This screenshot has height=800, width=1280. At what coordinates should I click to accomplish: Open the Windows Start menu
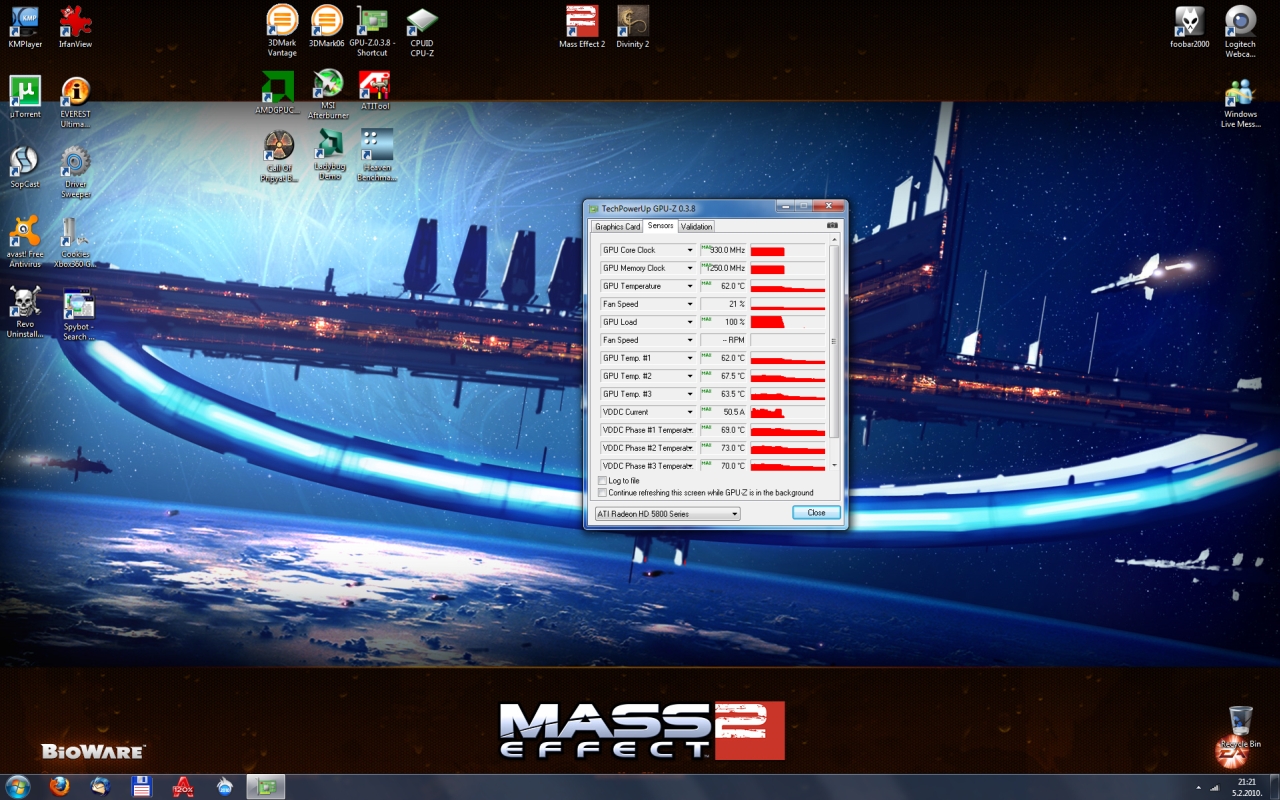click(18, 786)
